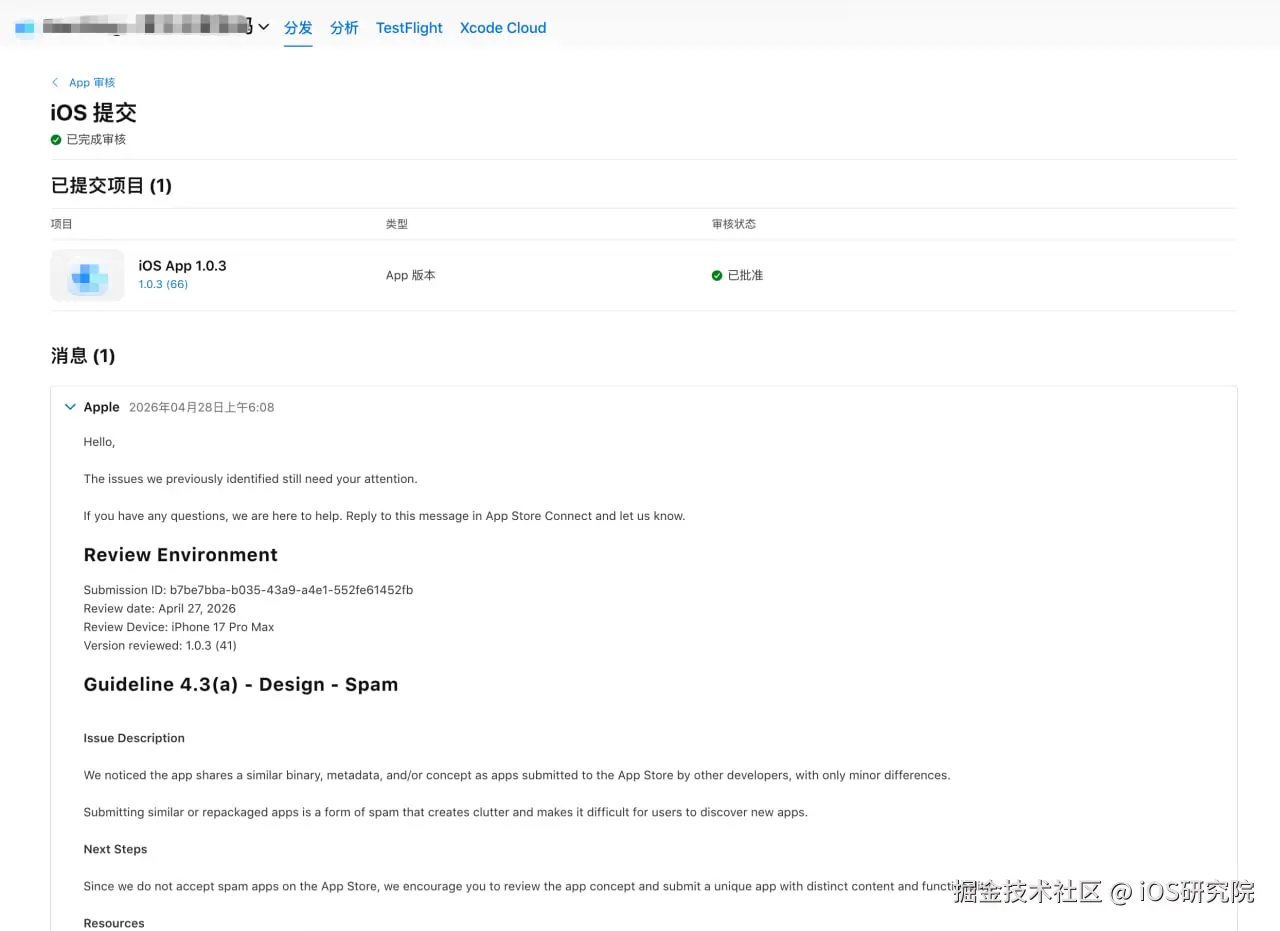Click the 类型 column header
This screenshot has height=931, width=1280.
(x=397, y=224)
